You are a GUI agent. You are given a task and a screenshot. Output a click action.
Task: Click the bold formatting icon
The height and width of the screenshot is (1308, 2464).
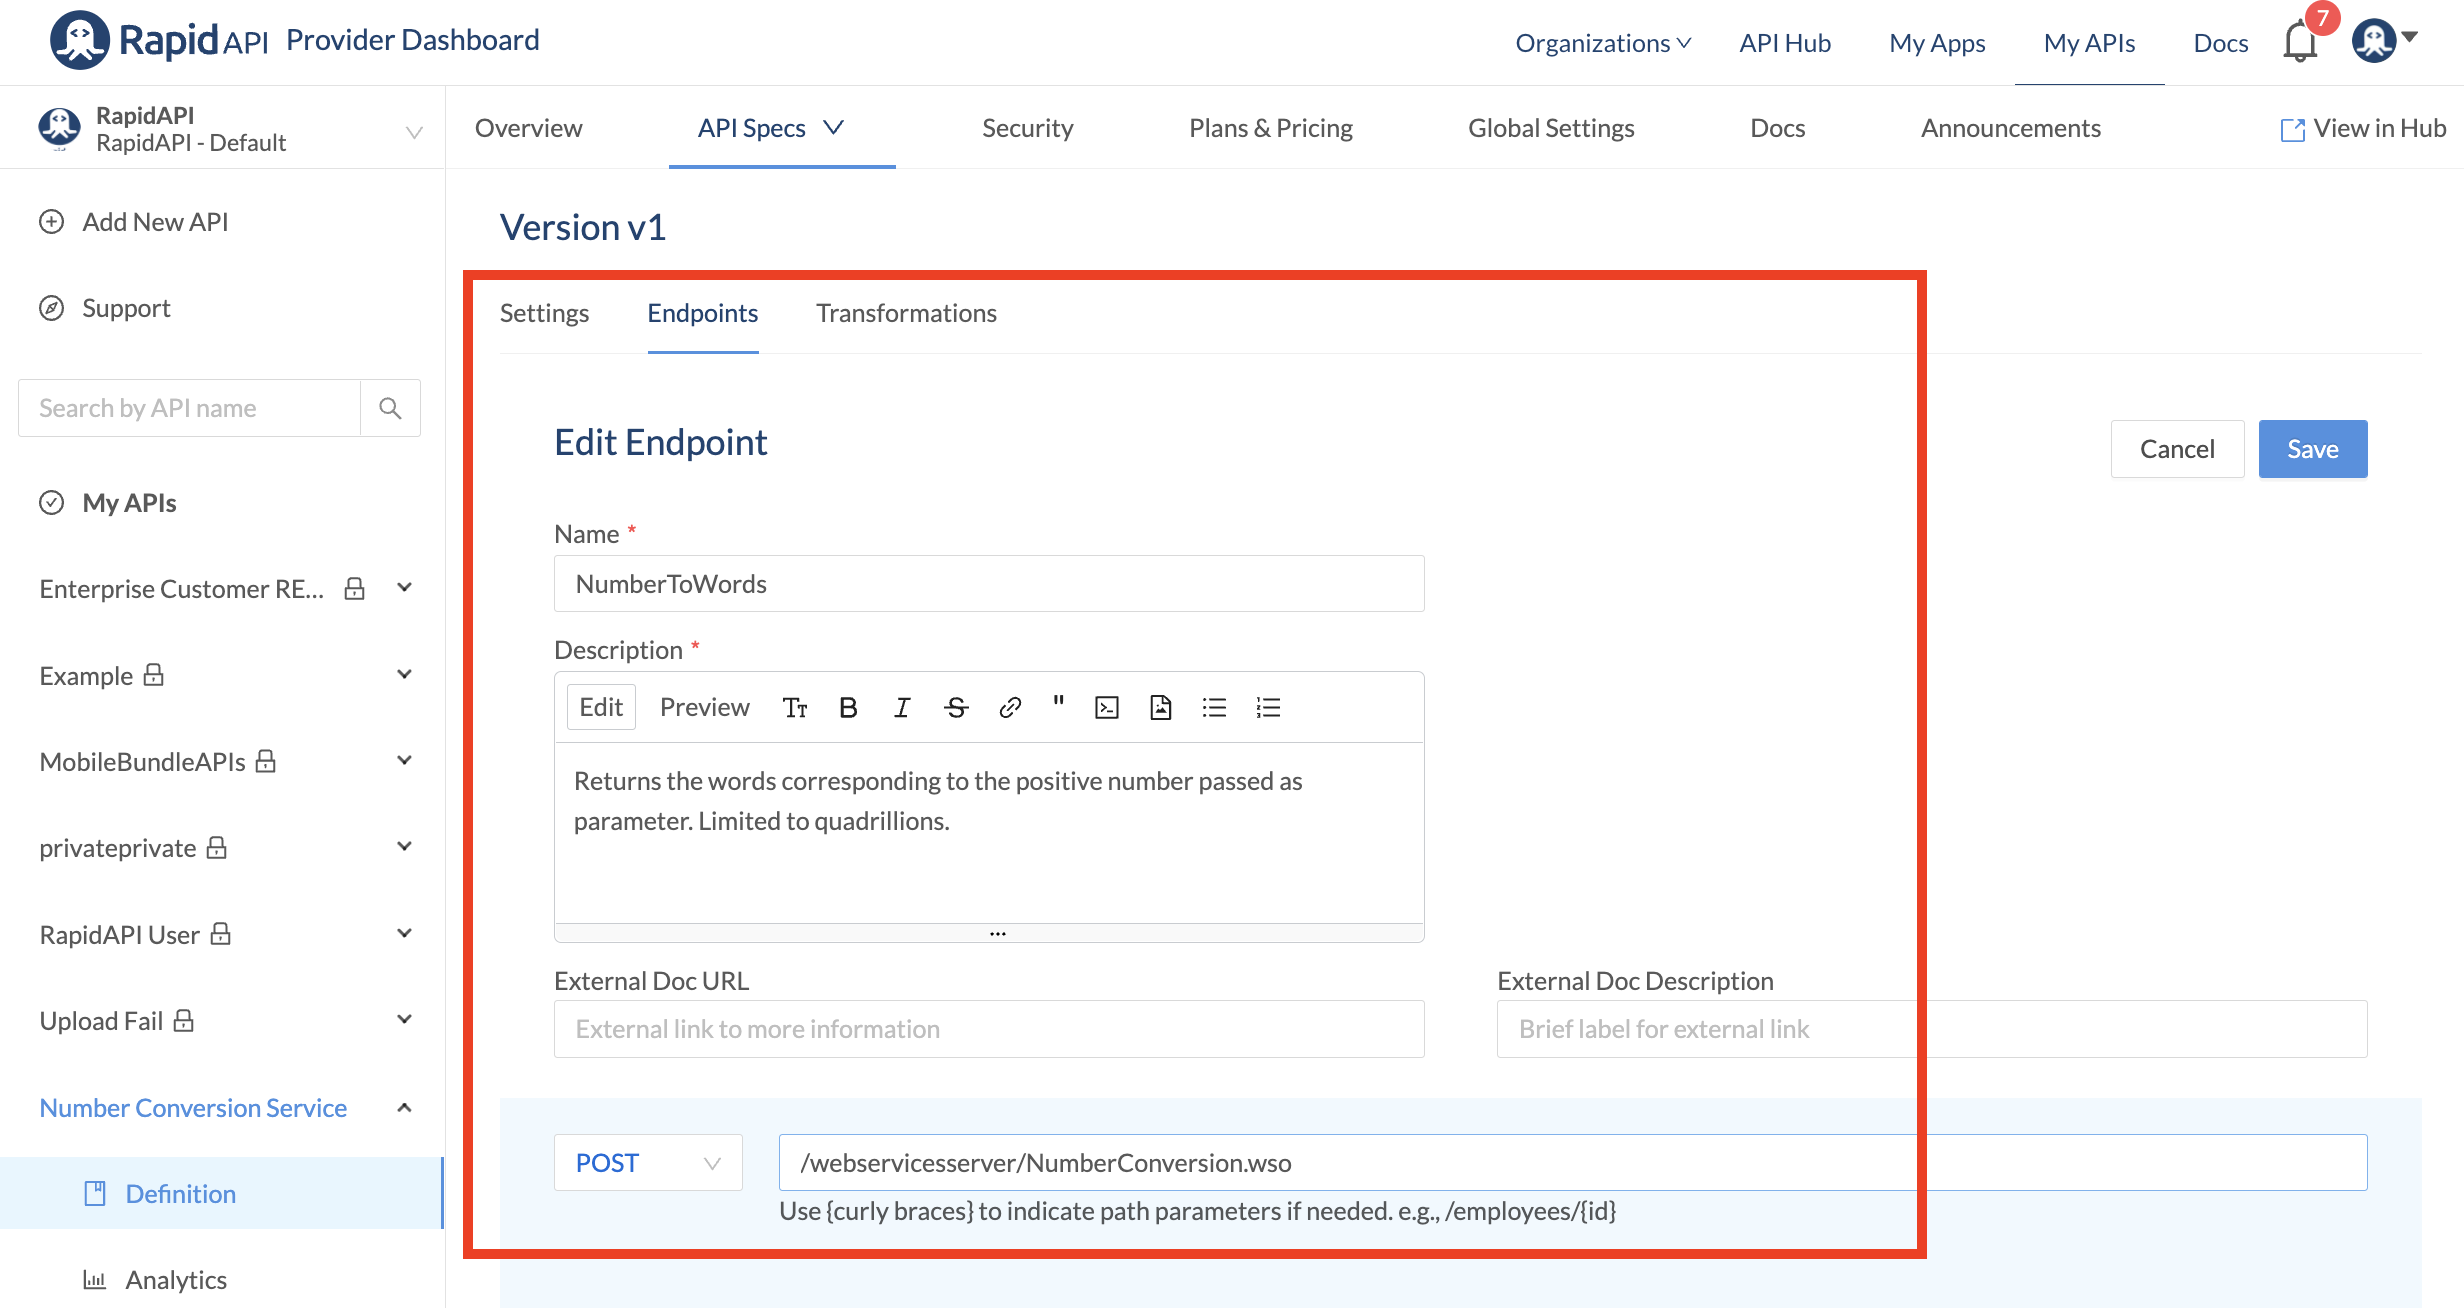click(x=848, y=708)
